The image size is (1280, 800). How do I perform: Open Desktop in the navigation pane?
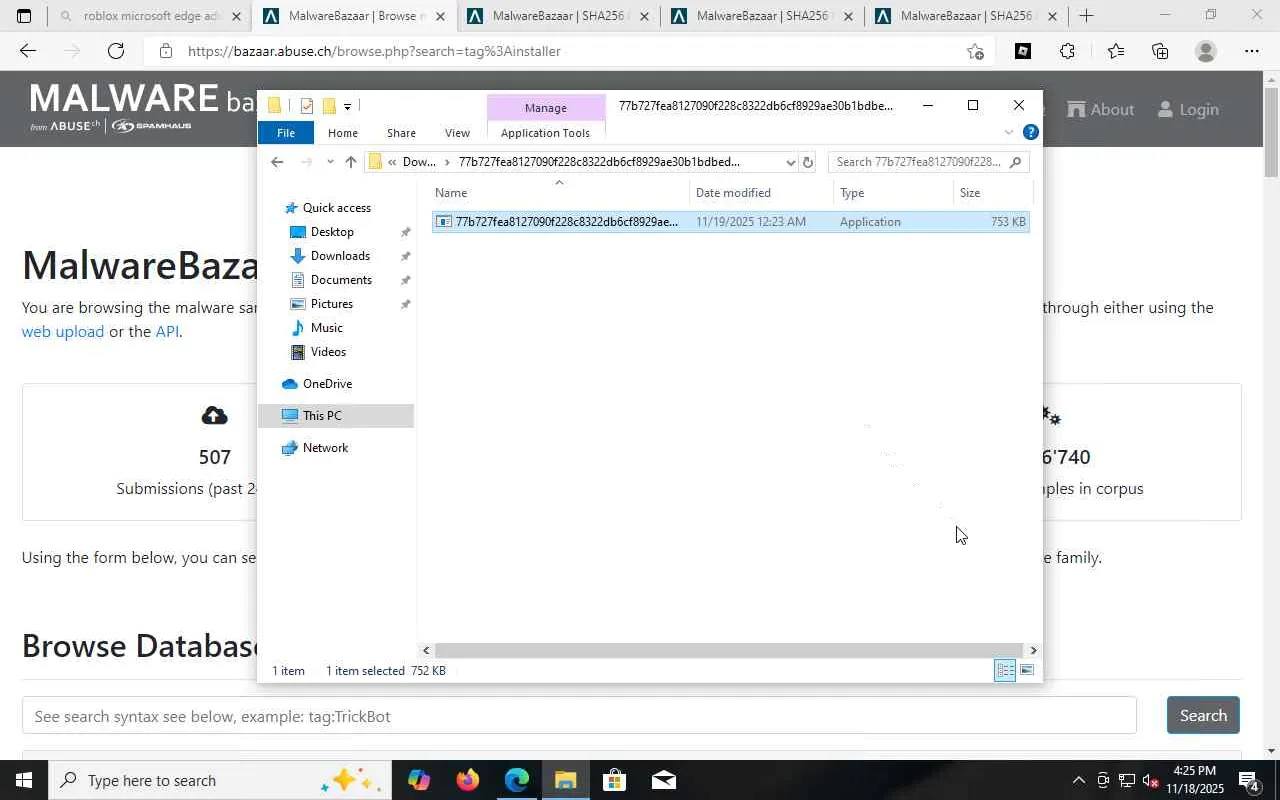332,232
